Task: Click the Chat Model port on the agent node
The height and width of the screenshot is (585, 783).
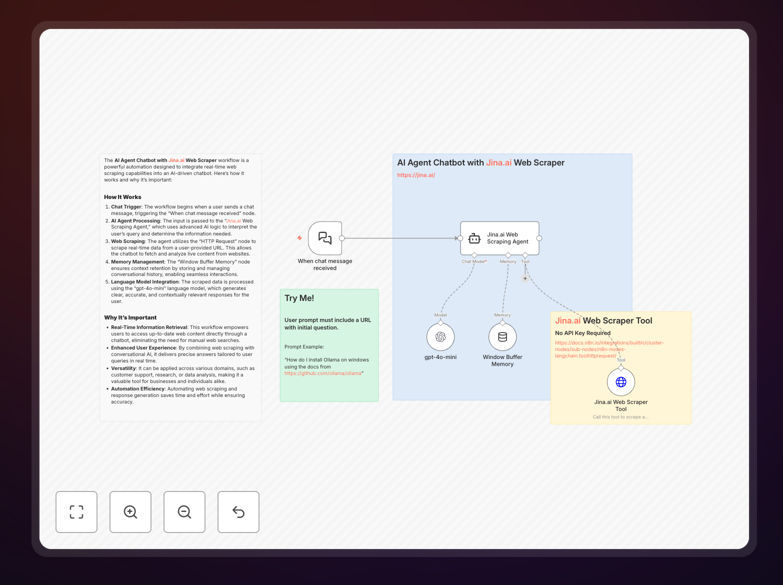Action: coord(474,255)
